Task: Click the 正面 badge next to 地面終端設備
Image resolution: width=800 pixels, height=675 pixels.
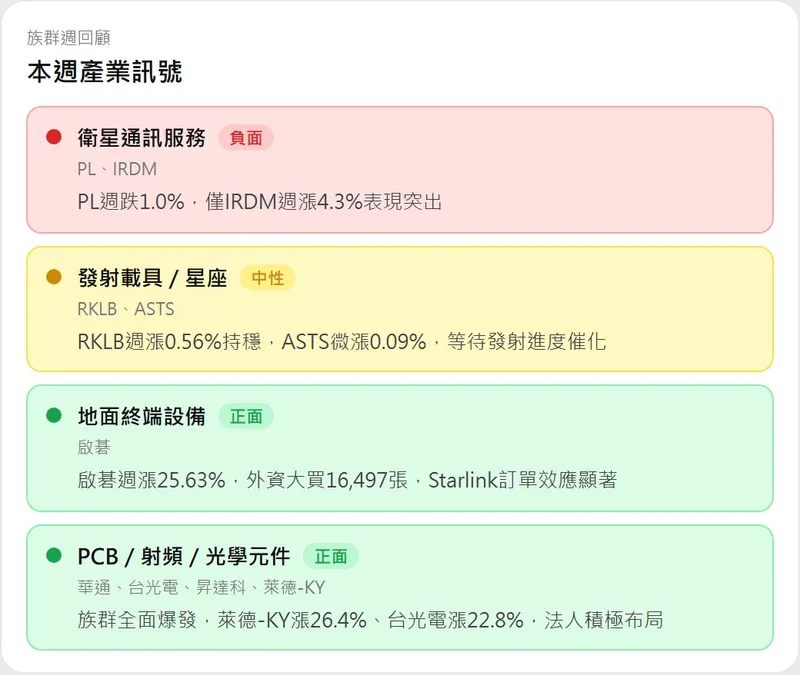Action: coord(246,417)
